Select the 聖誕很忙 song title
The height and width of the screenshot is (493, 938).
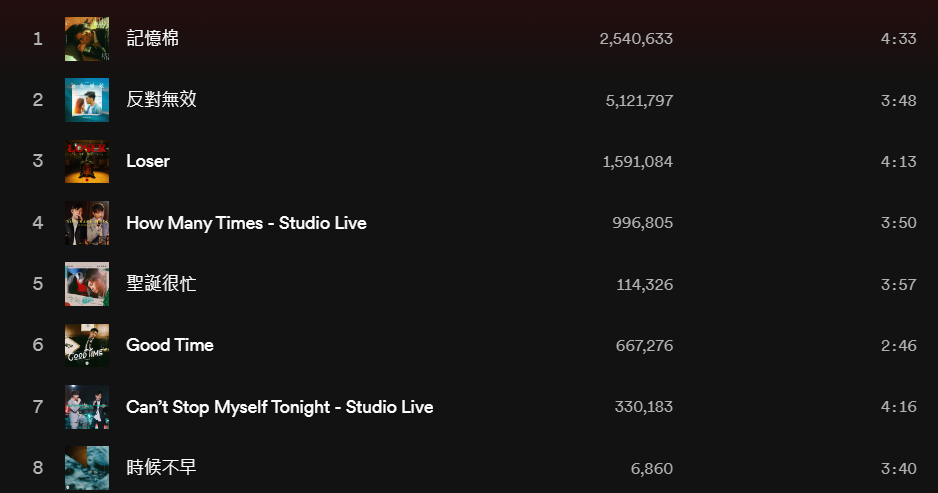[162, 284]
